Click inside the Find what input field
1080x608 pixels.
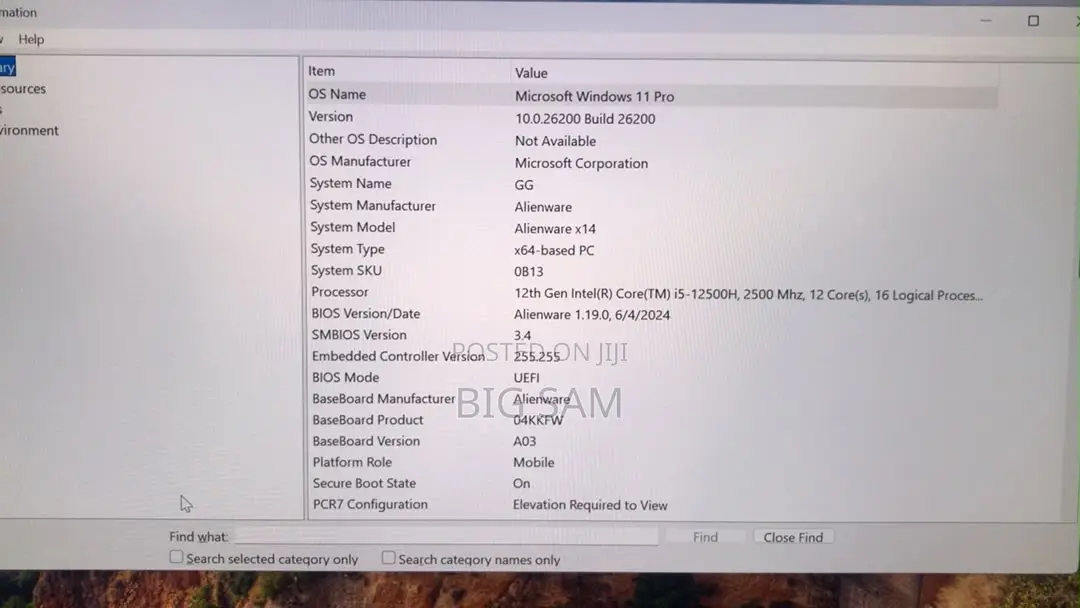[x=446, y=536]
